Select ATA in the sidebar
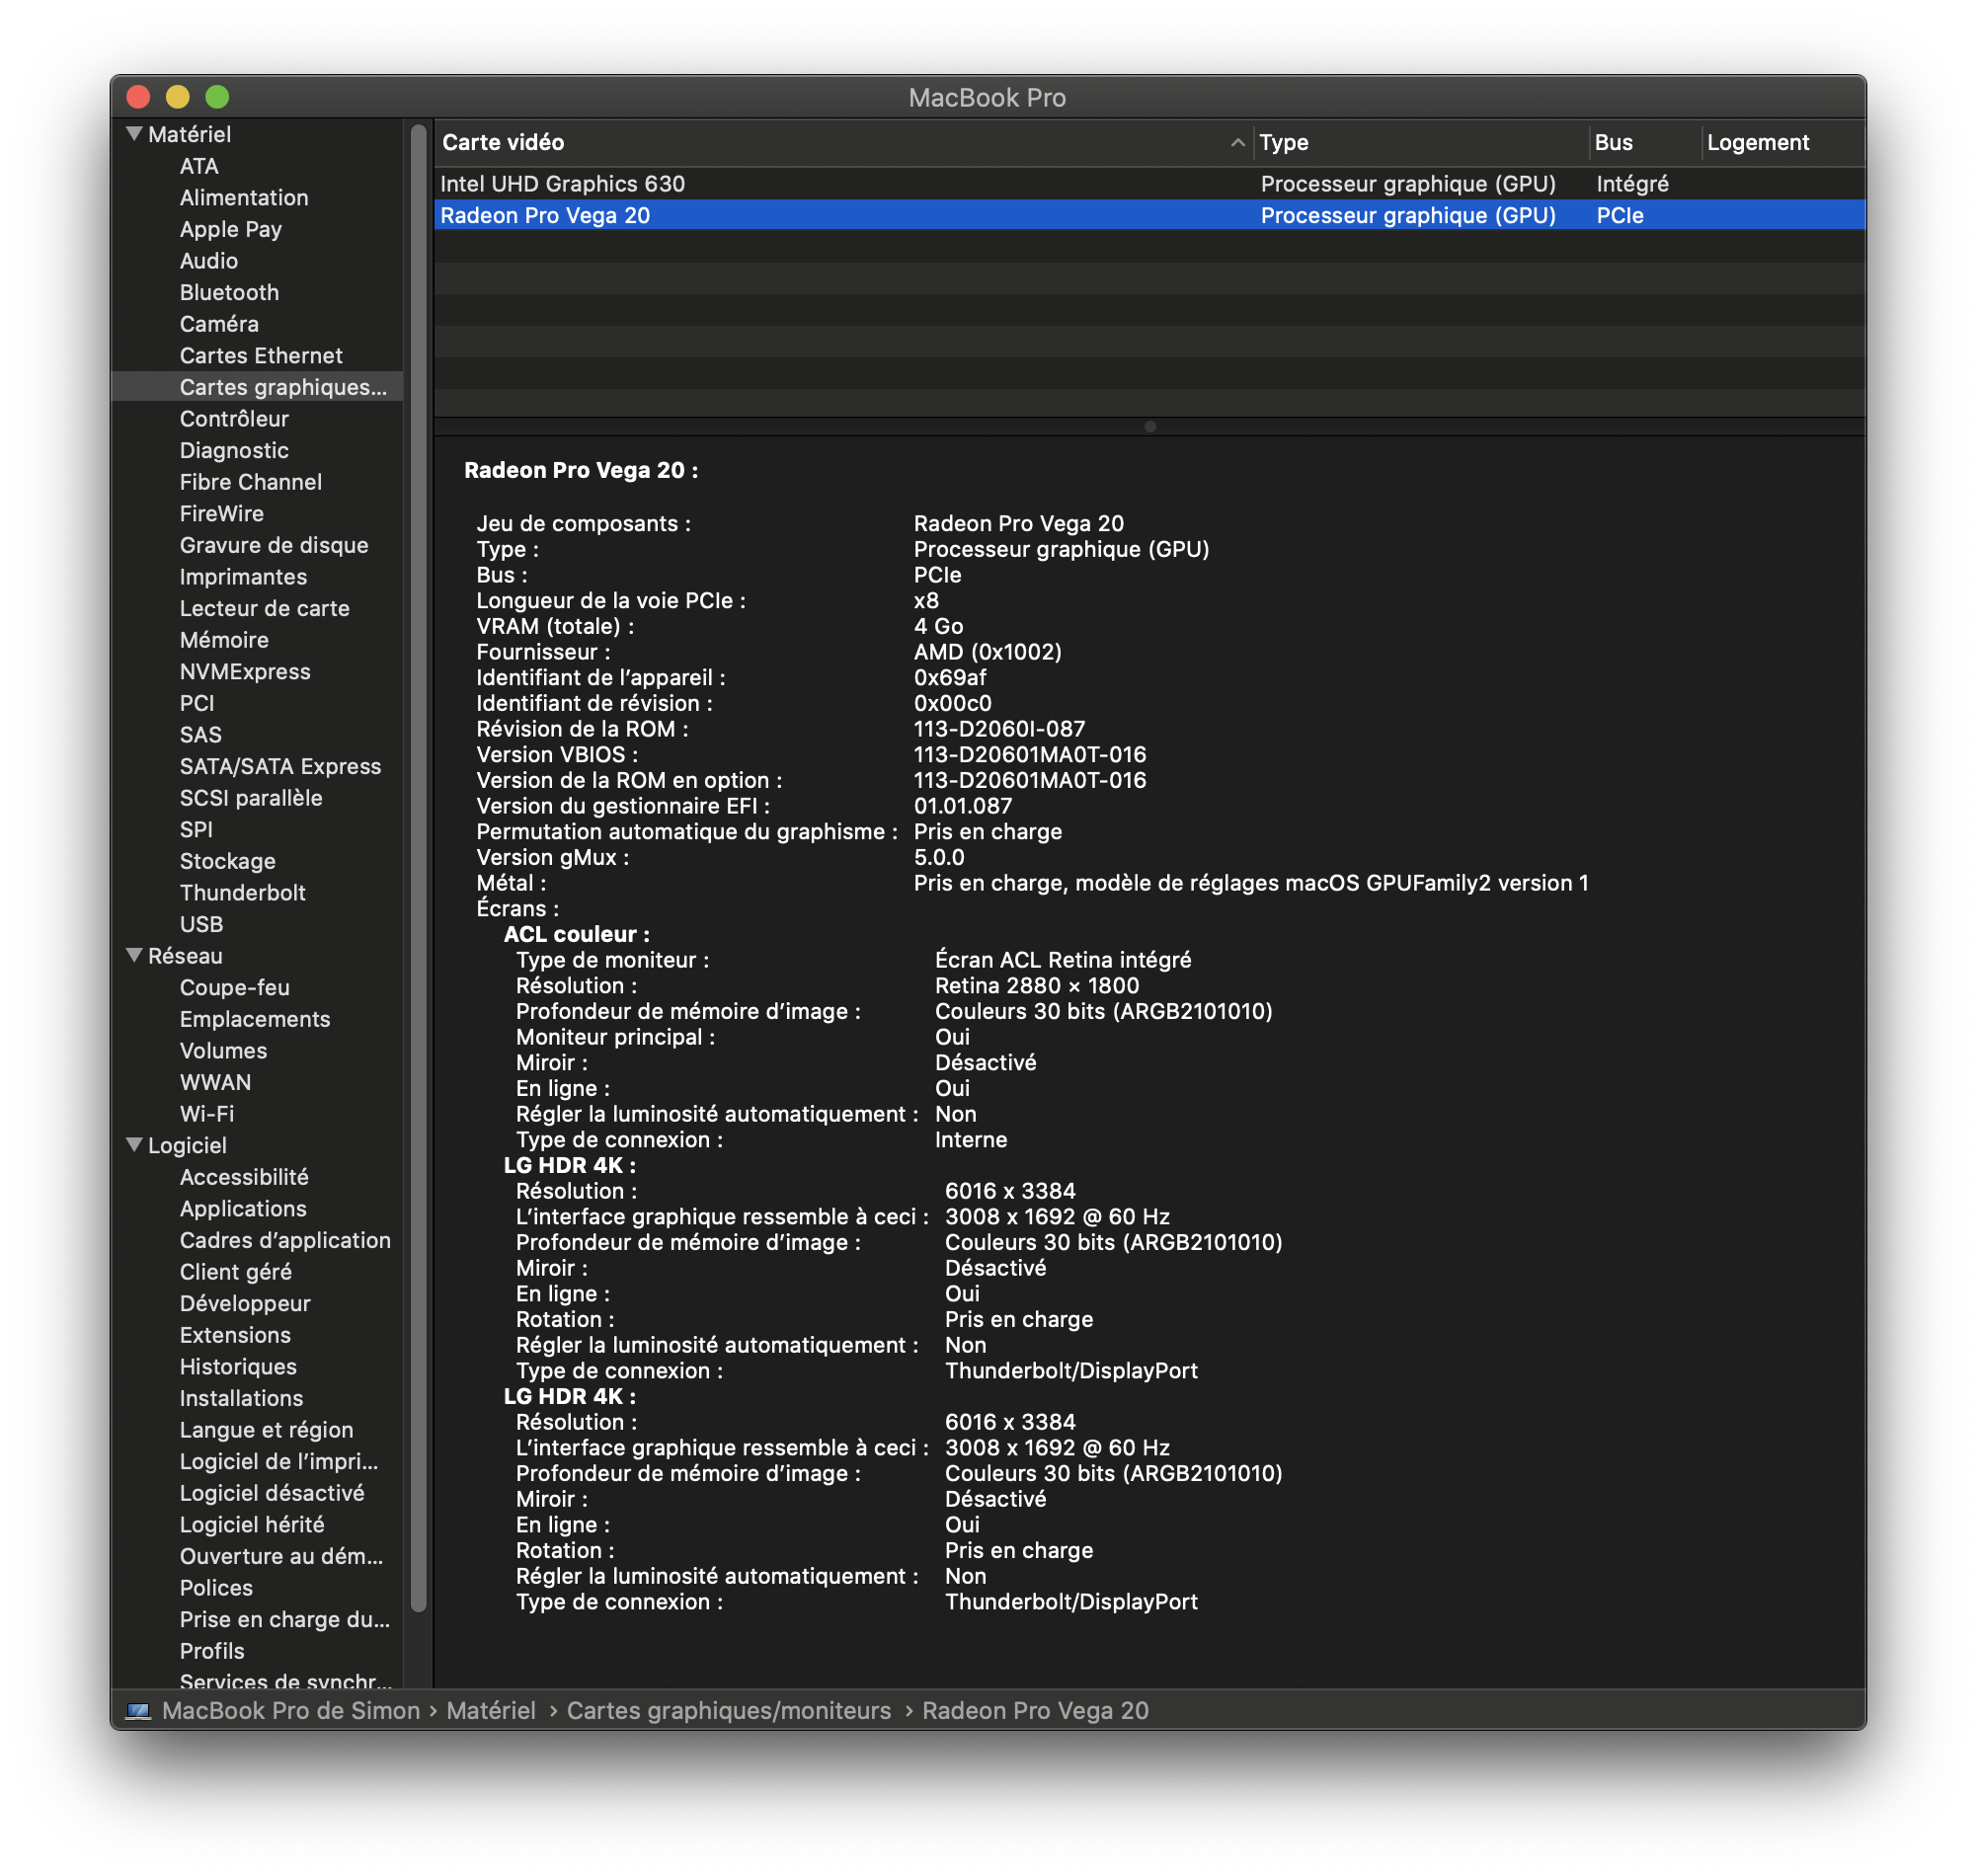Viewport: 1977px width, 1876px height. pos(199,166)
